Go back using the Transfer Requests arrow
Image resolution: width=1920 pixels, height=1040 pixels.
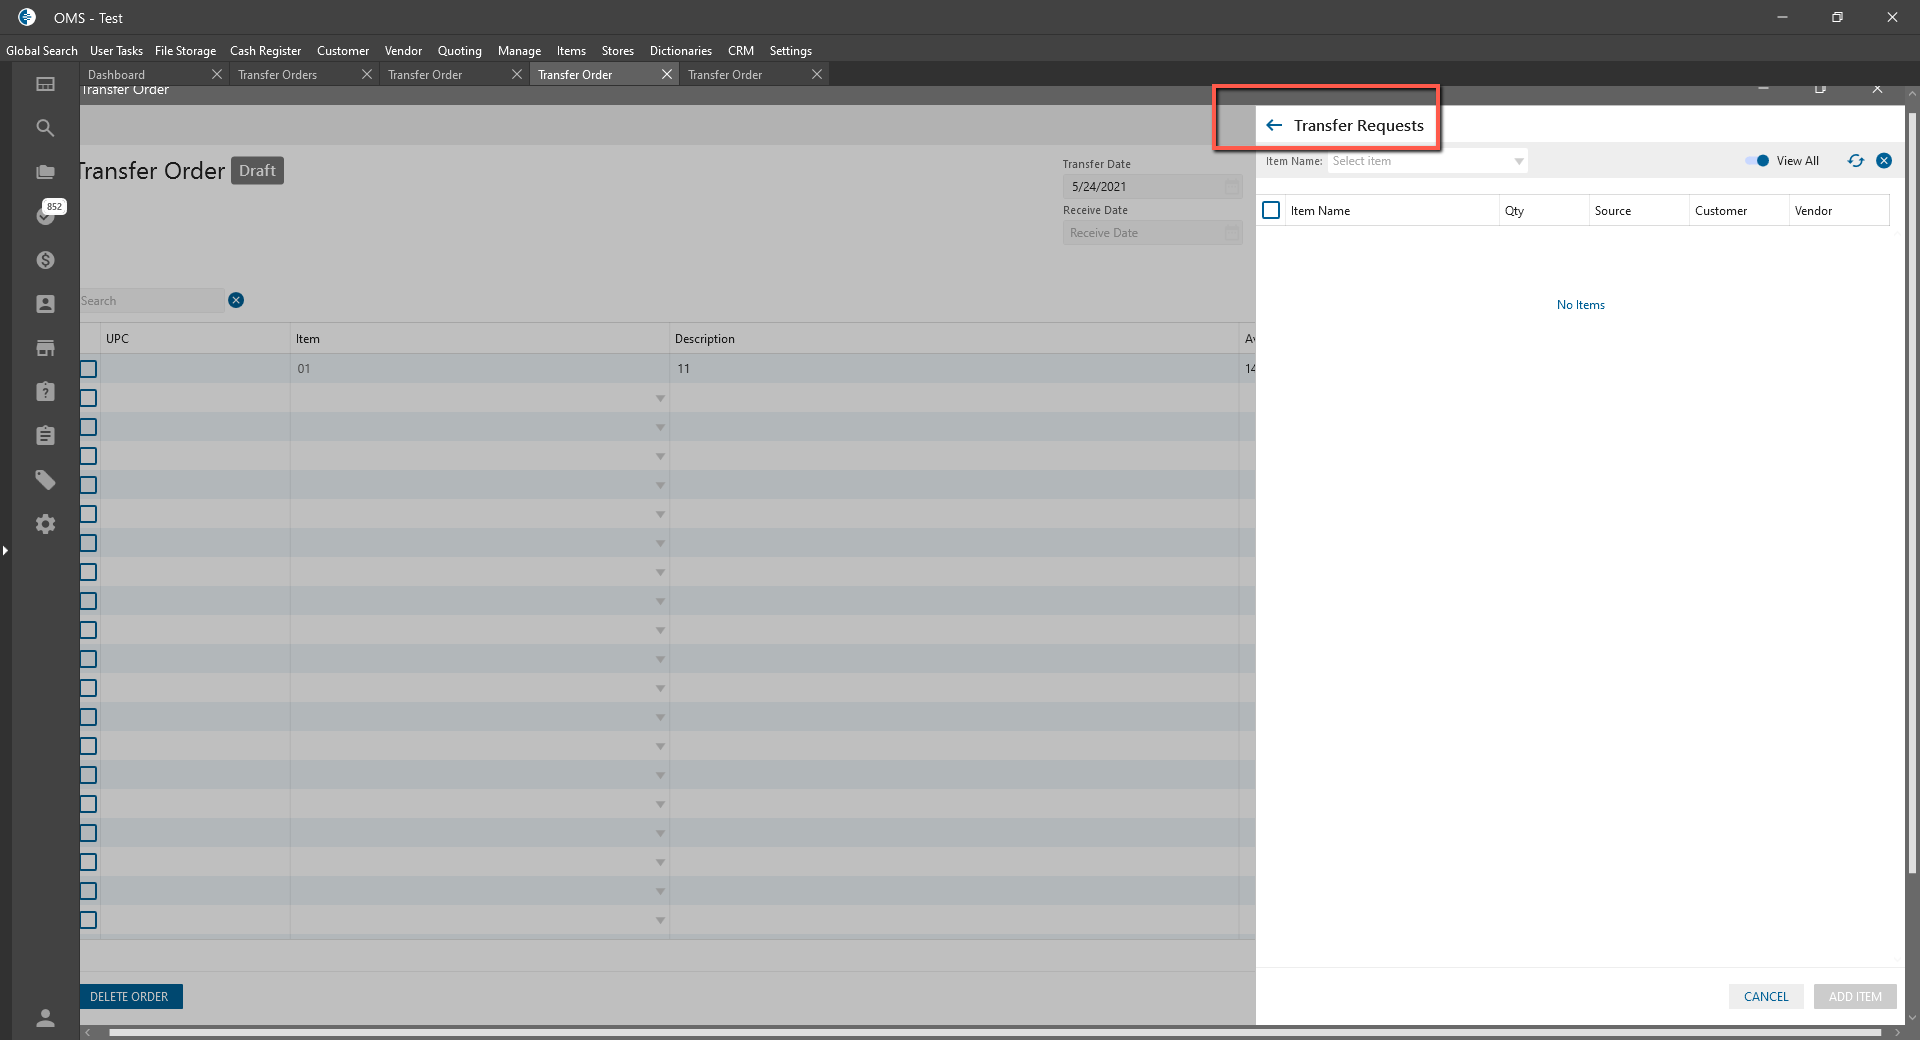coord(1274,125)
